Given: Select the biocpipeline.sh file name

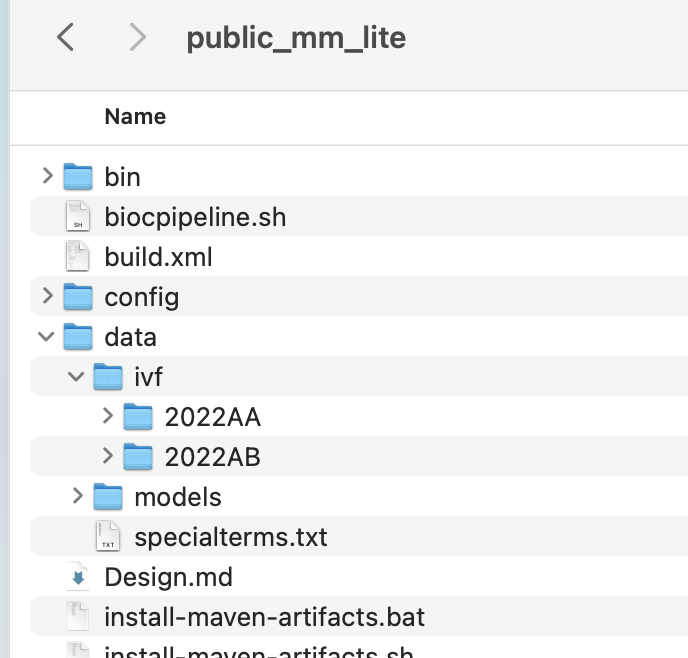Looking at the screenshot, I should [x=195, y=218].
